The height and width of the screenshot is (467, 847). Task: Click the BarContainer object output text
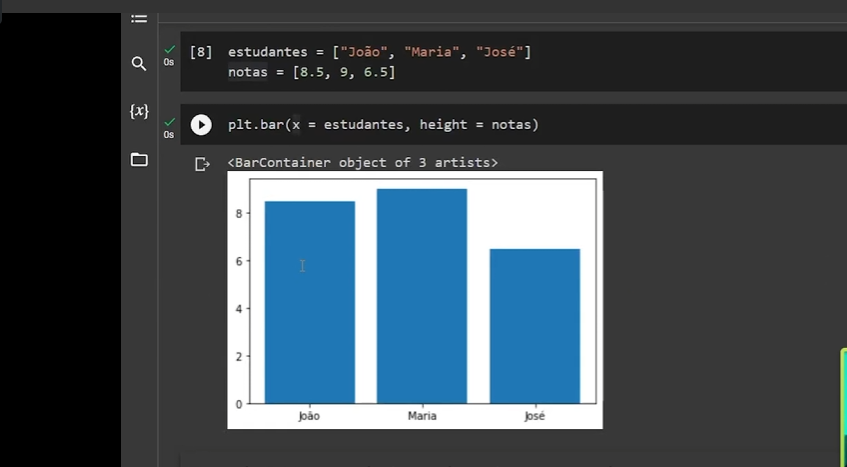coord(362,163)
